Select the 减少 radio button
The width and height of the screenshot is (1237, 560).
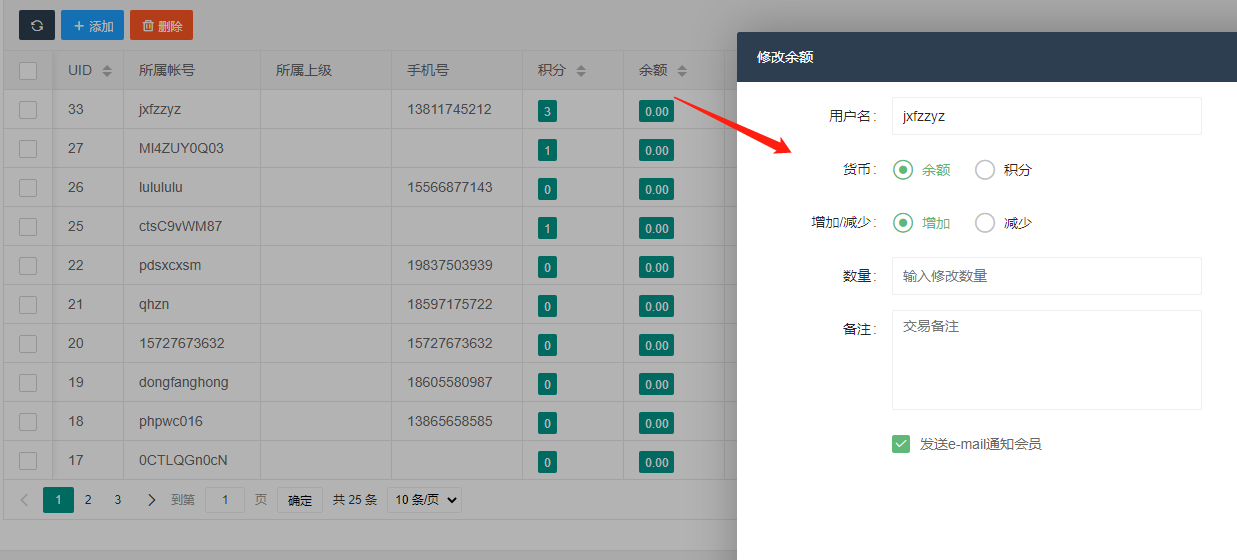(985, 223)
